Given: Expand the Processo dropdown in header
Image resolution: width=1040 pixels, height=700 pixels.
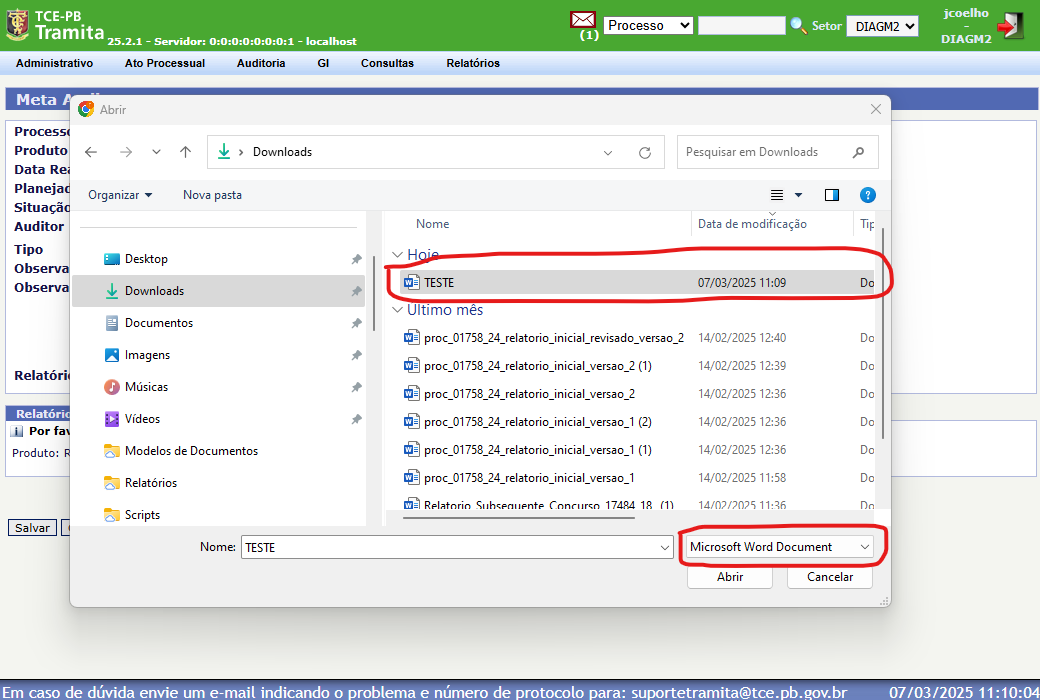Looking at the screenshot, I should coord(649,26).
